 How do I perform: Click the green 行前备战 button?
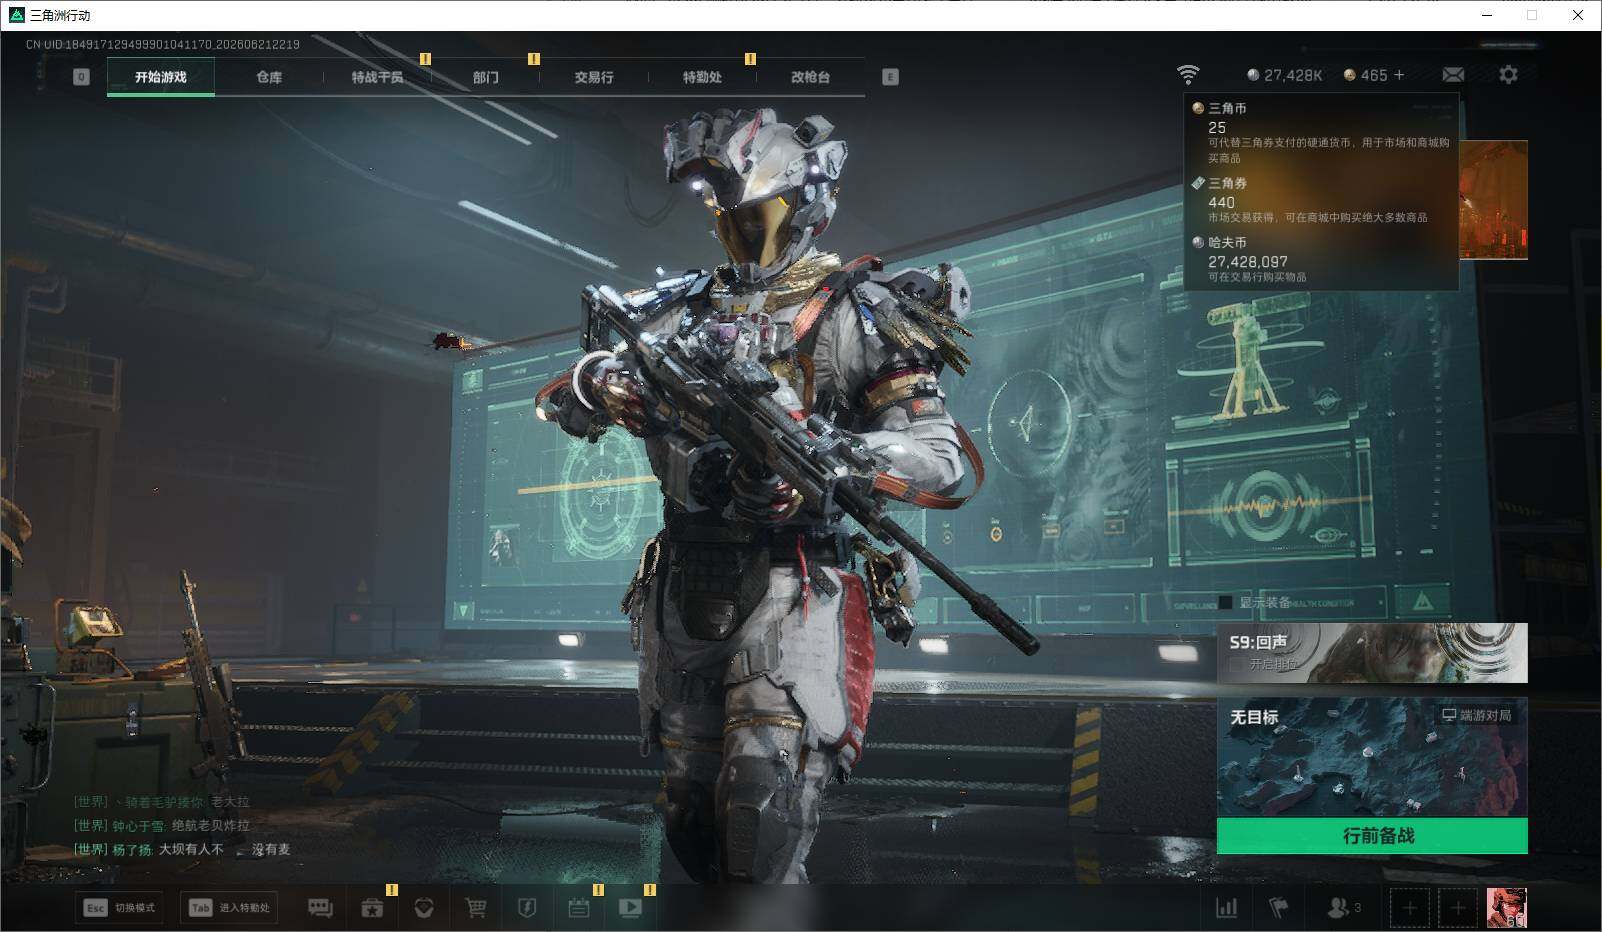coord(1372,836)
